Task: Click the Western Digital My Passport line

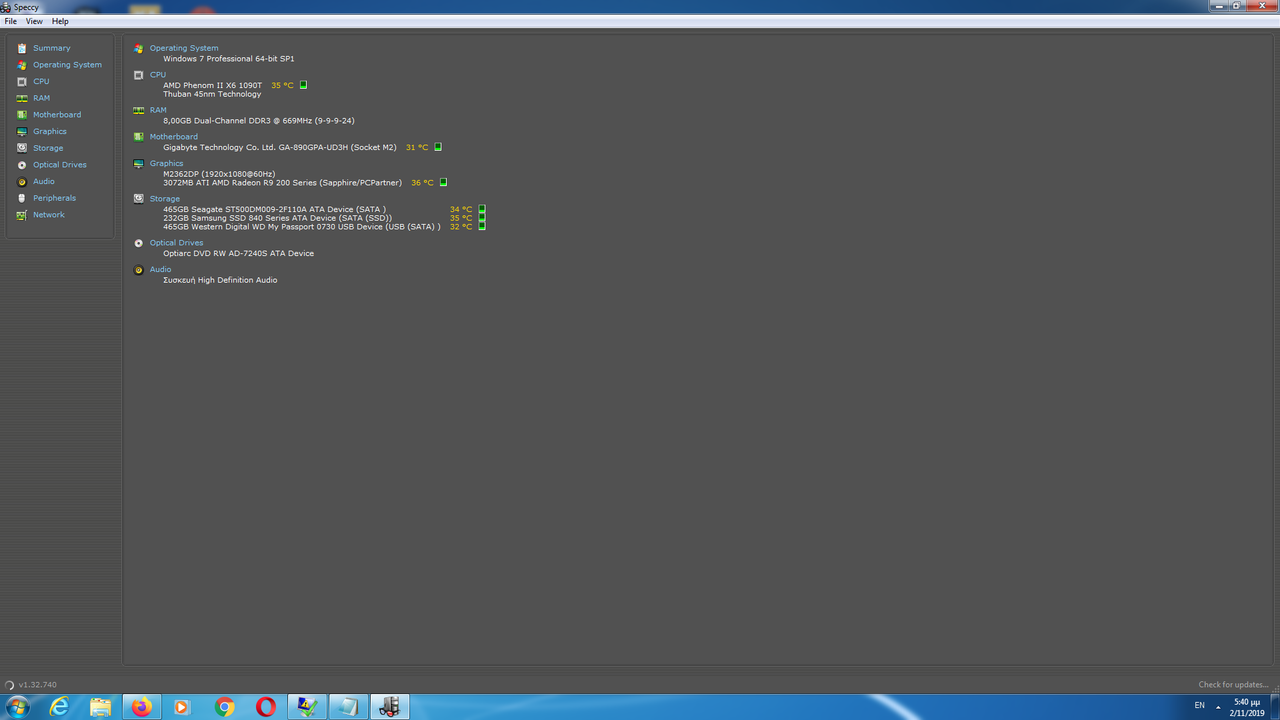Action: pos(302,227)
